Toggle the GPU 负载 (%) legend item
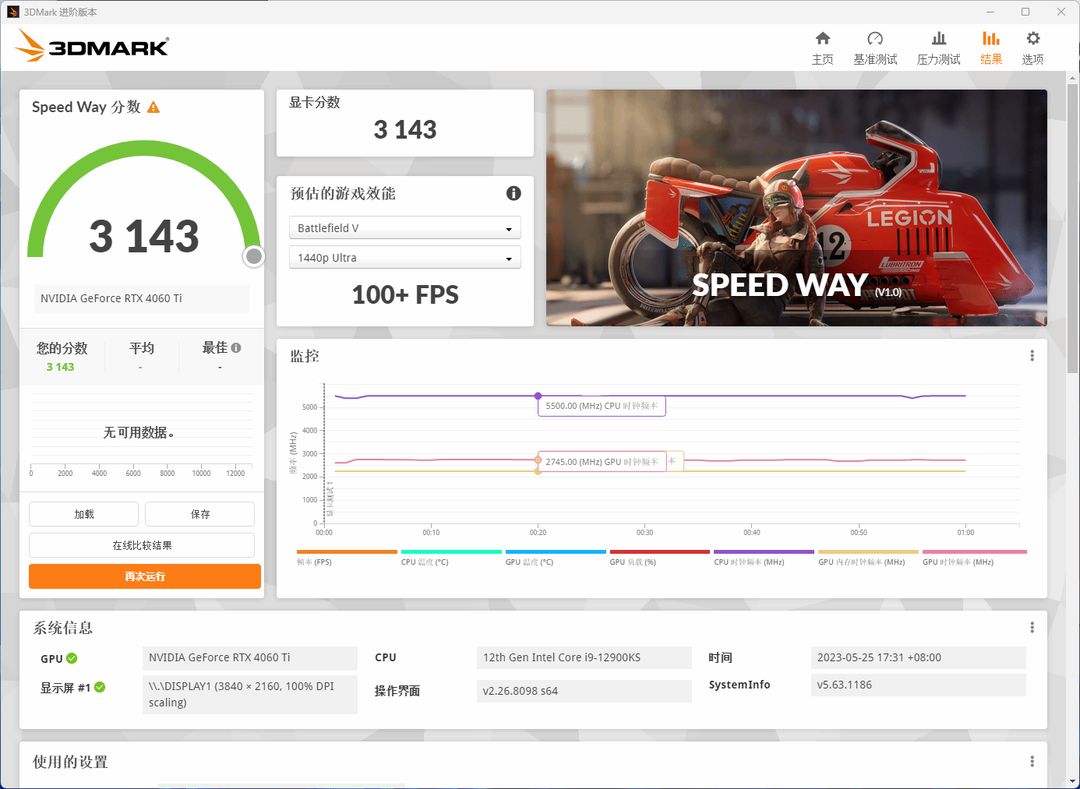 [659, 558]
